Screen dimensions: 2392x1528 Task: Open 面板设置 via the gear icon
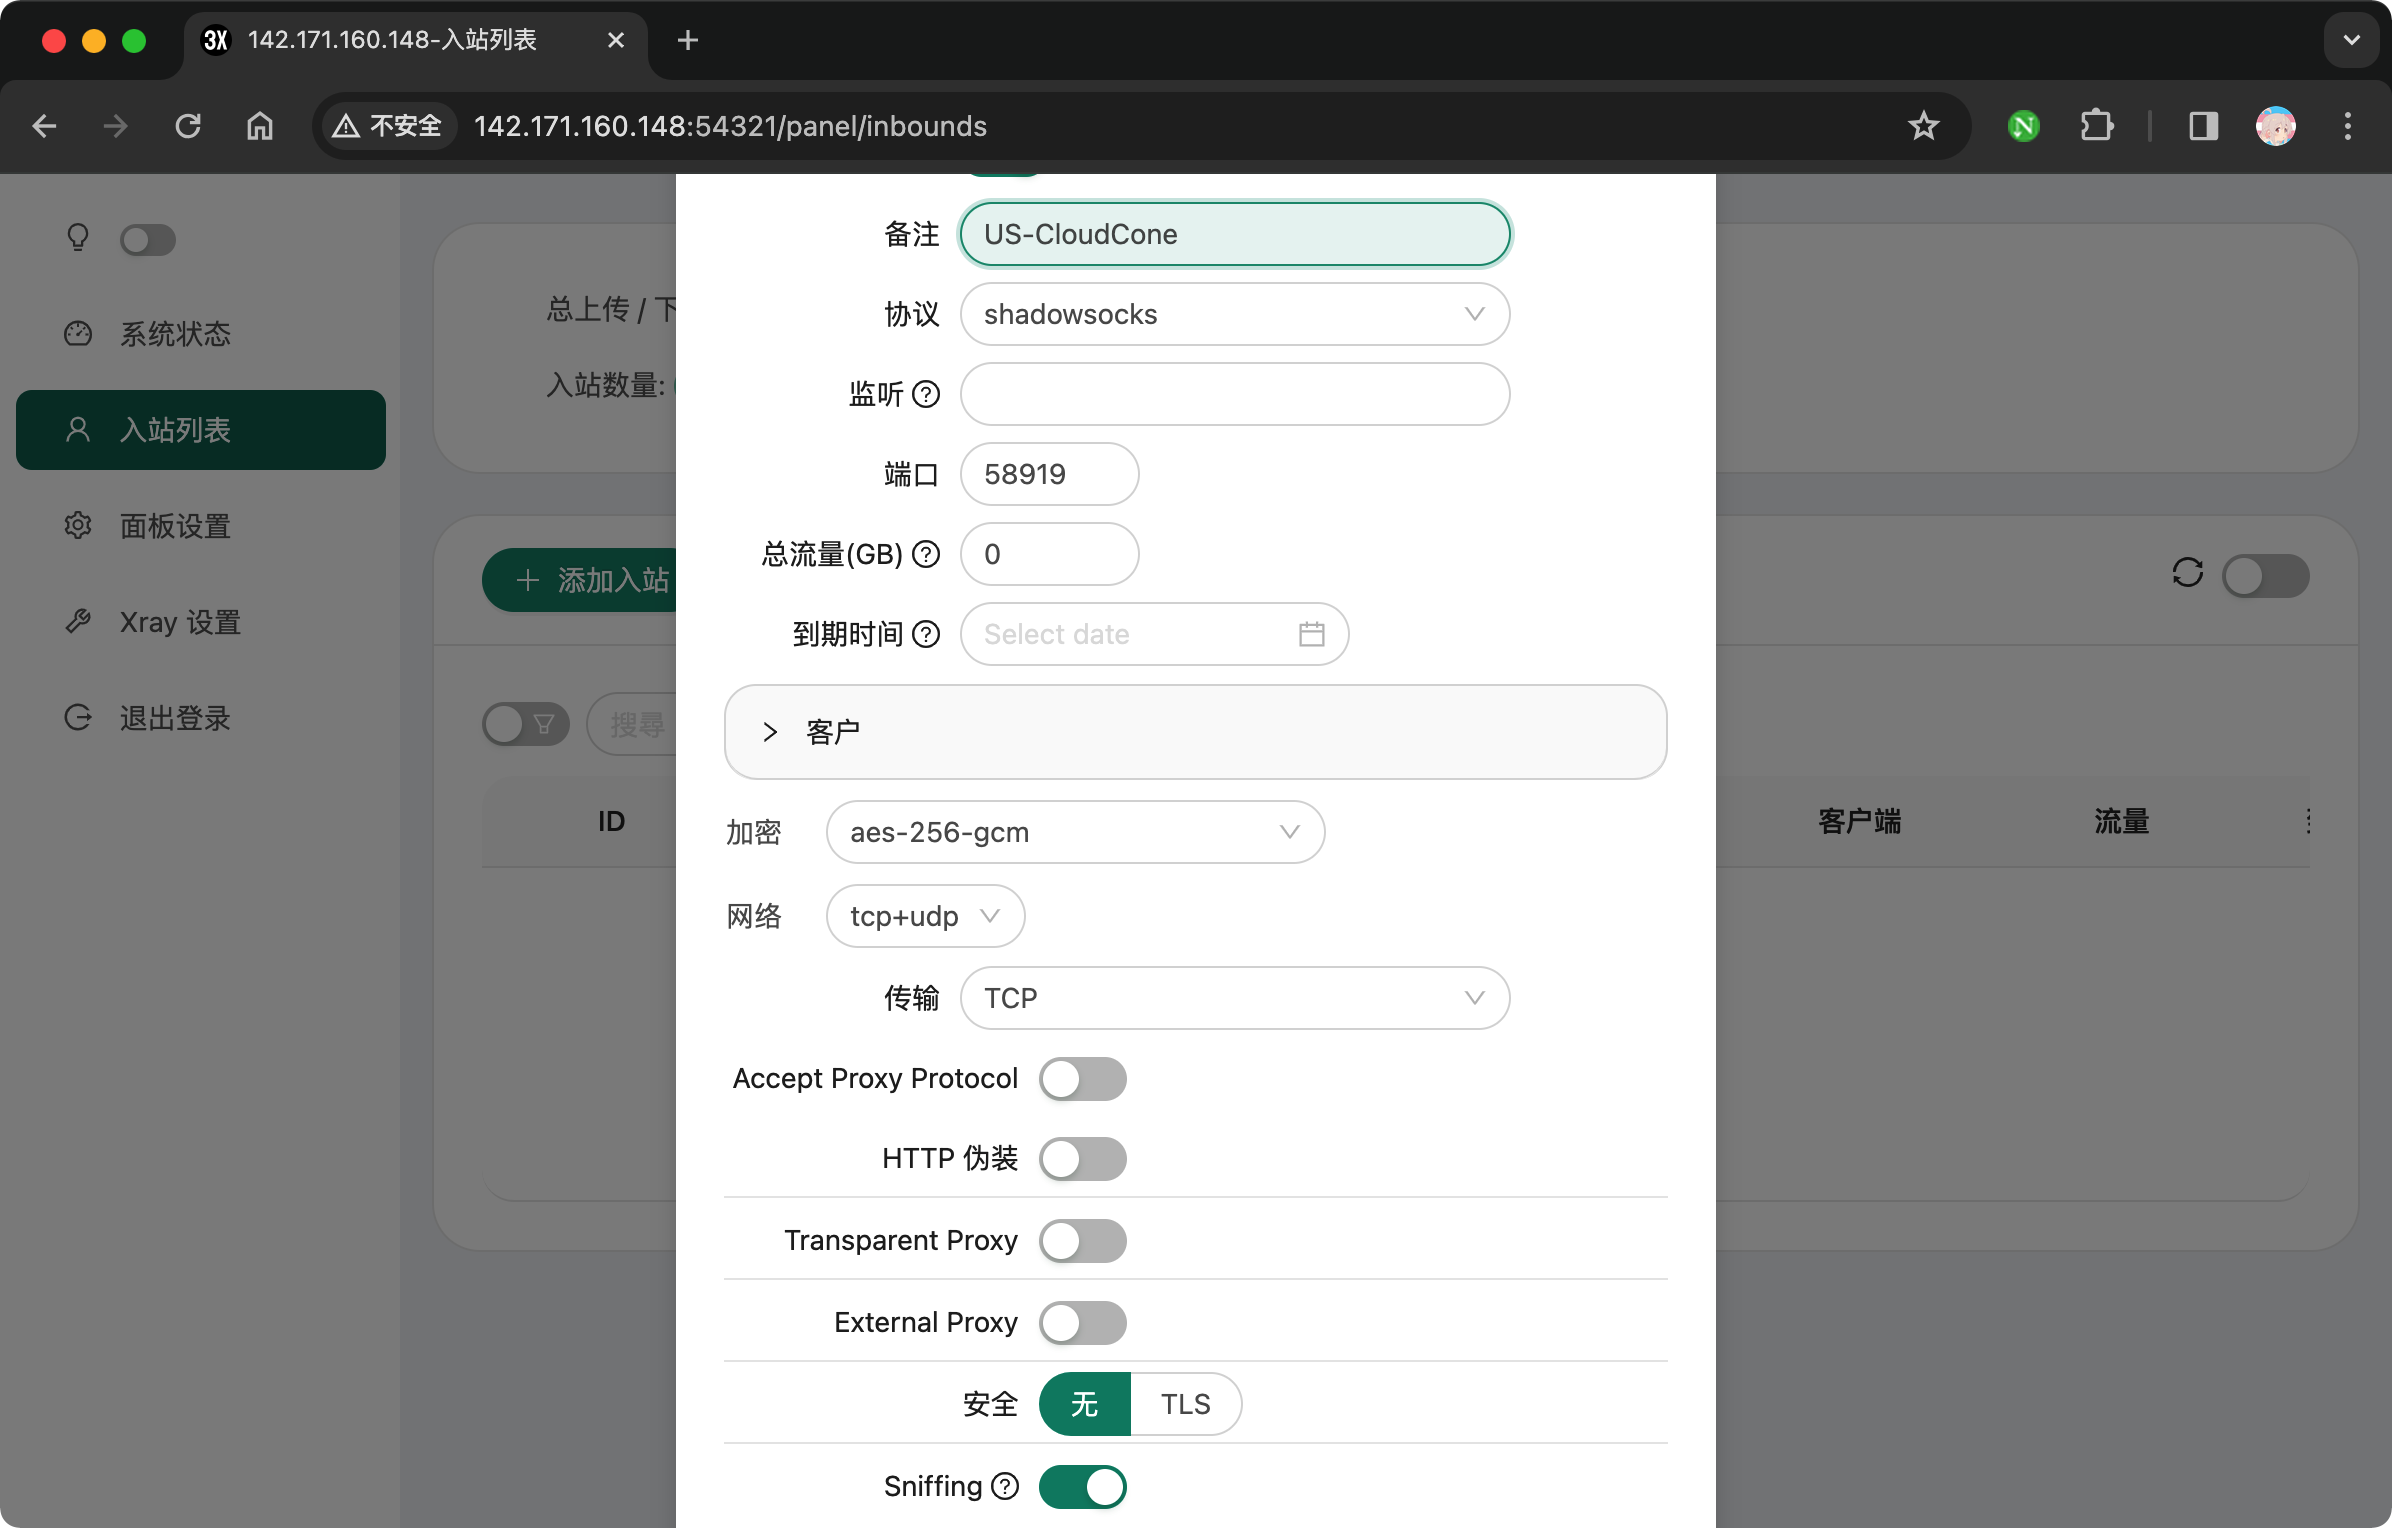pyautogui.click(x=78, y=525)
